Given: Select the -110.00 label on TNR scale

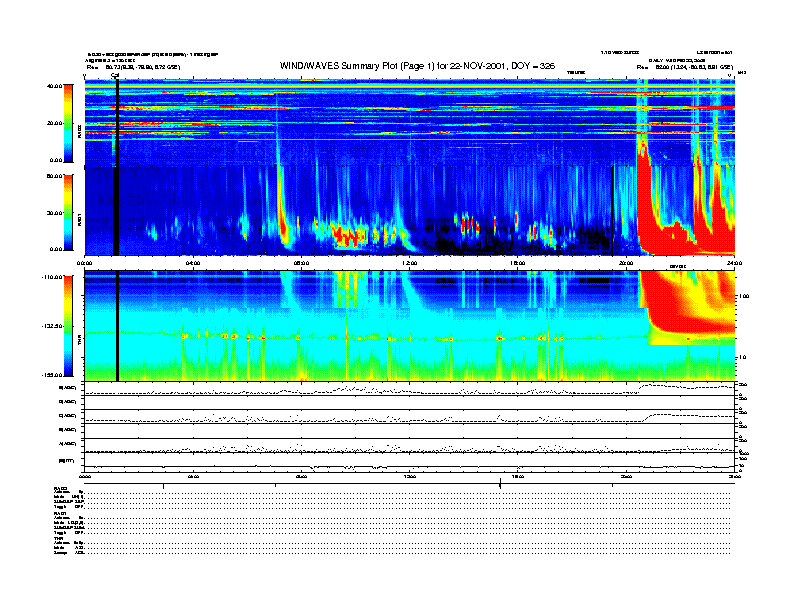Looking at the screenshot, I should click(x=53, y=277).
